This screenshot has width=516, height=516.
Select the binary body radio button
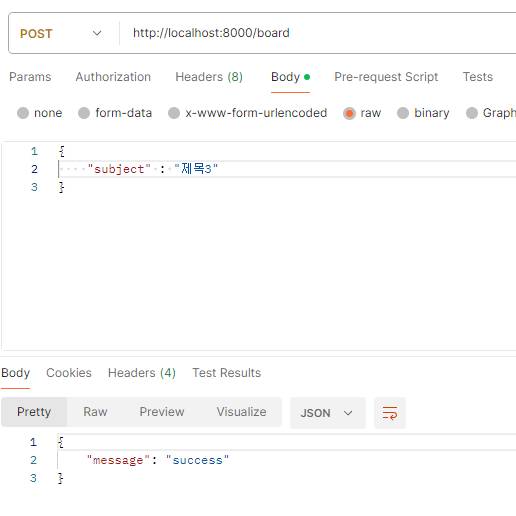403,113
